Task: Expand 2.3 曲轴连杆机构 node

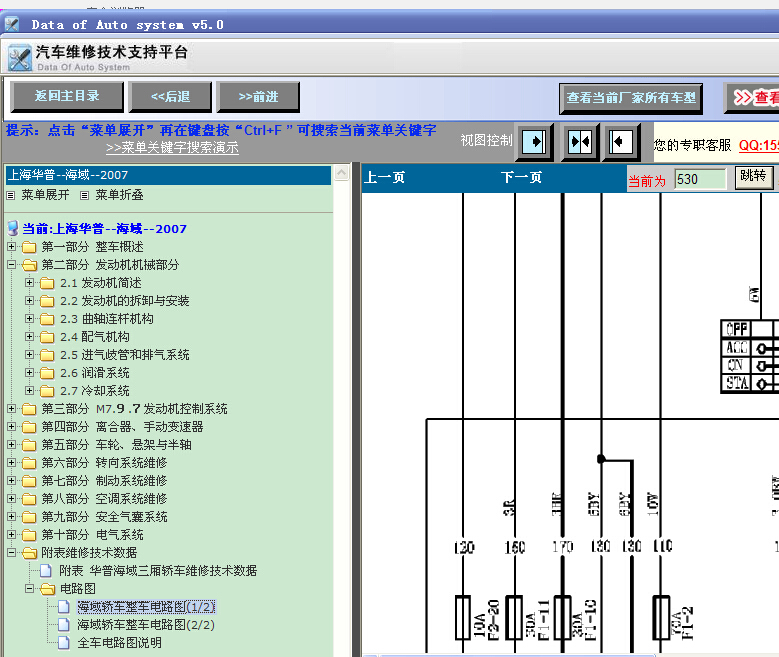Action: pyautogui.click(x=29, y=319)
